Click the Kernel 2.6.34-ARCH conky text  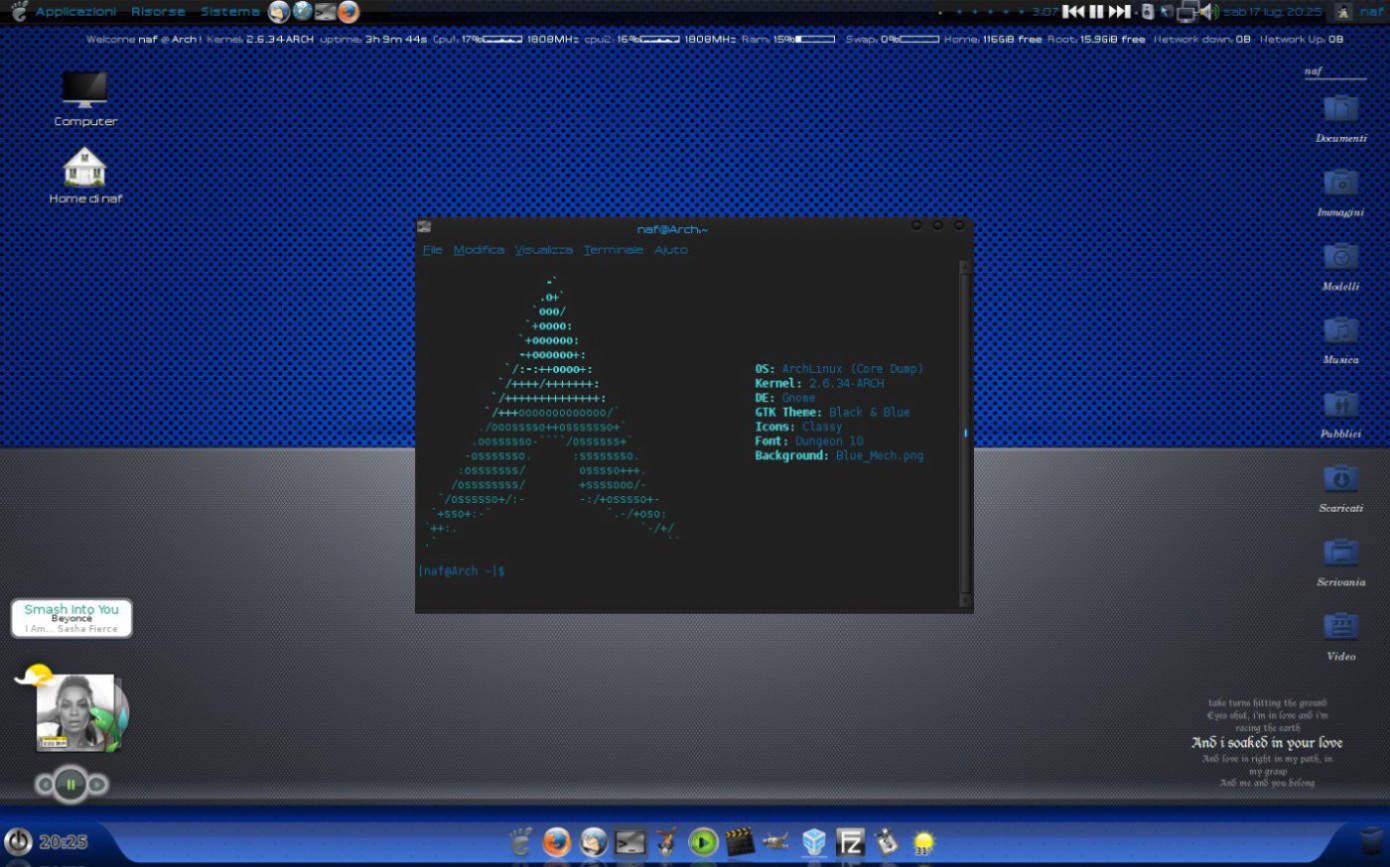(260, 39)
